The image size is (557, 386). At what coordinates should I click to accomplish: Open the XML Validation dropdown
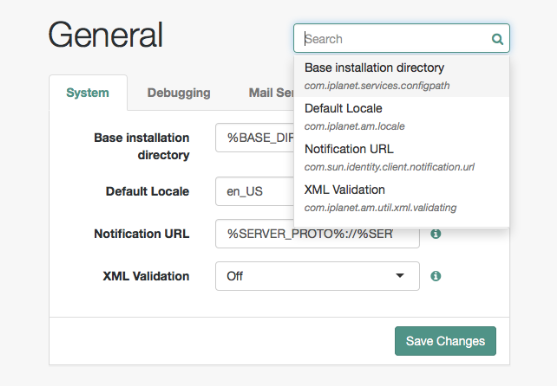(x=317, y=276)
